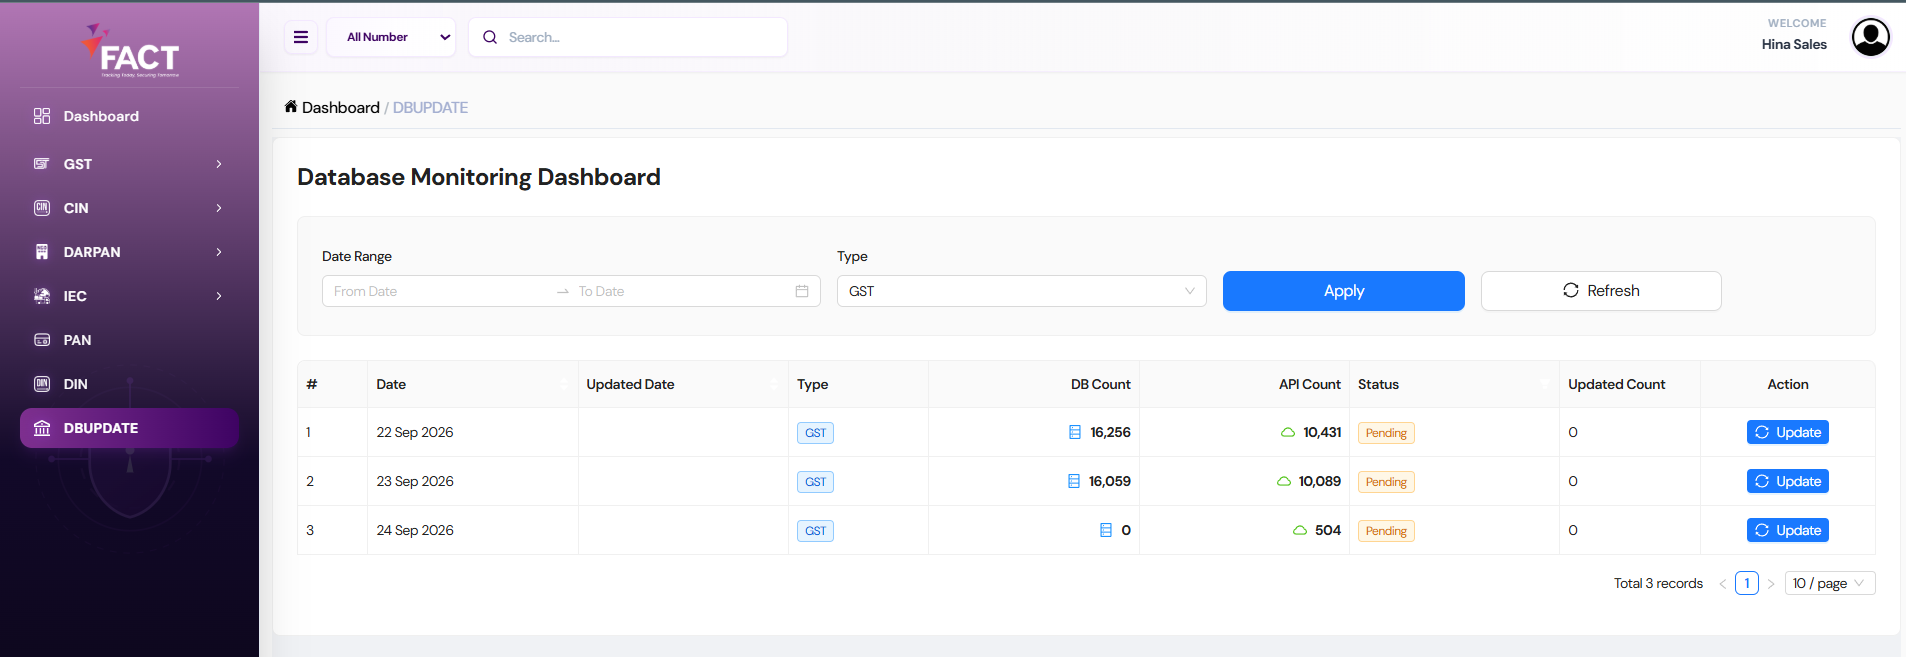Expand the IEC sidebar menu

click(x=129, y=296)
